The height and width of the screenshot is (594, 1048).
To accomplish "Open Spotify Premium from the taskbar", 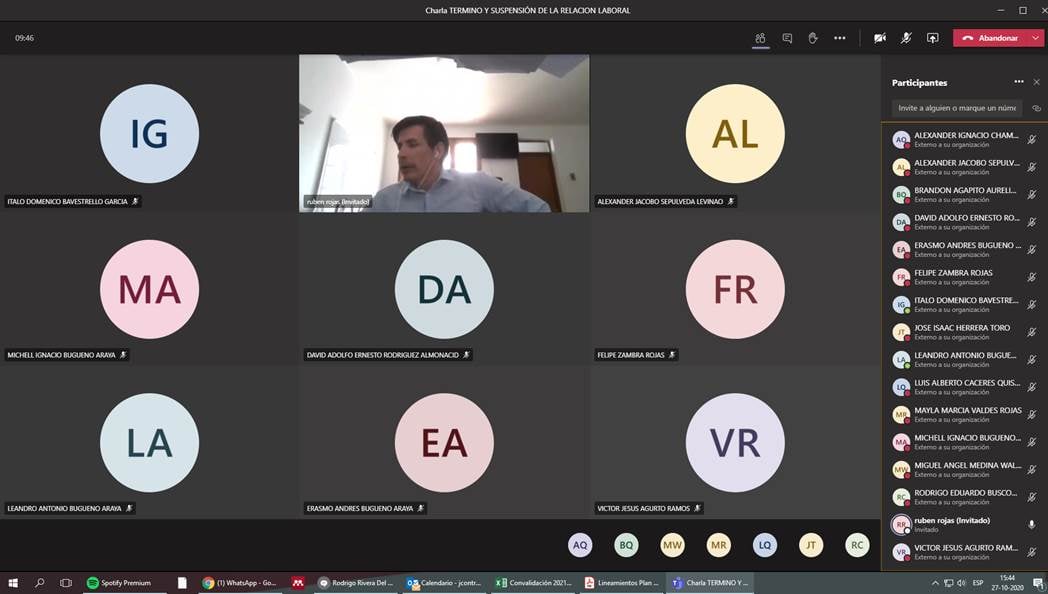I will tap(118, 583).
